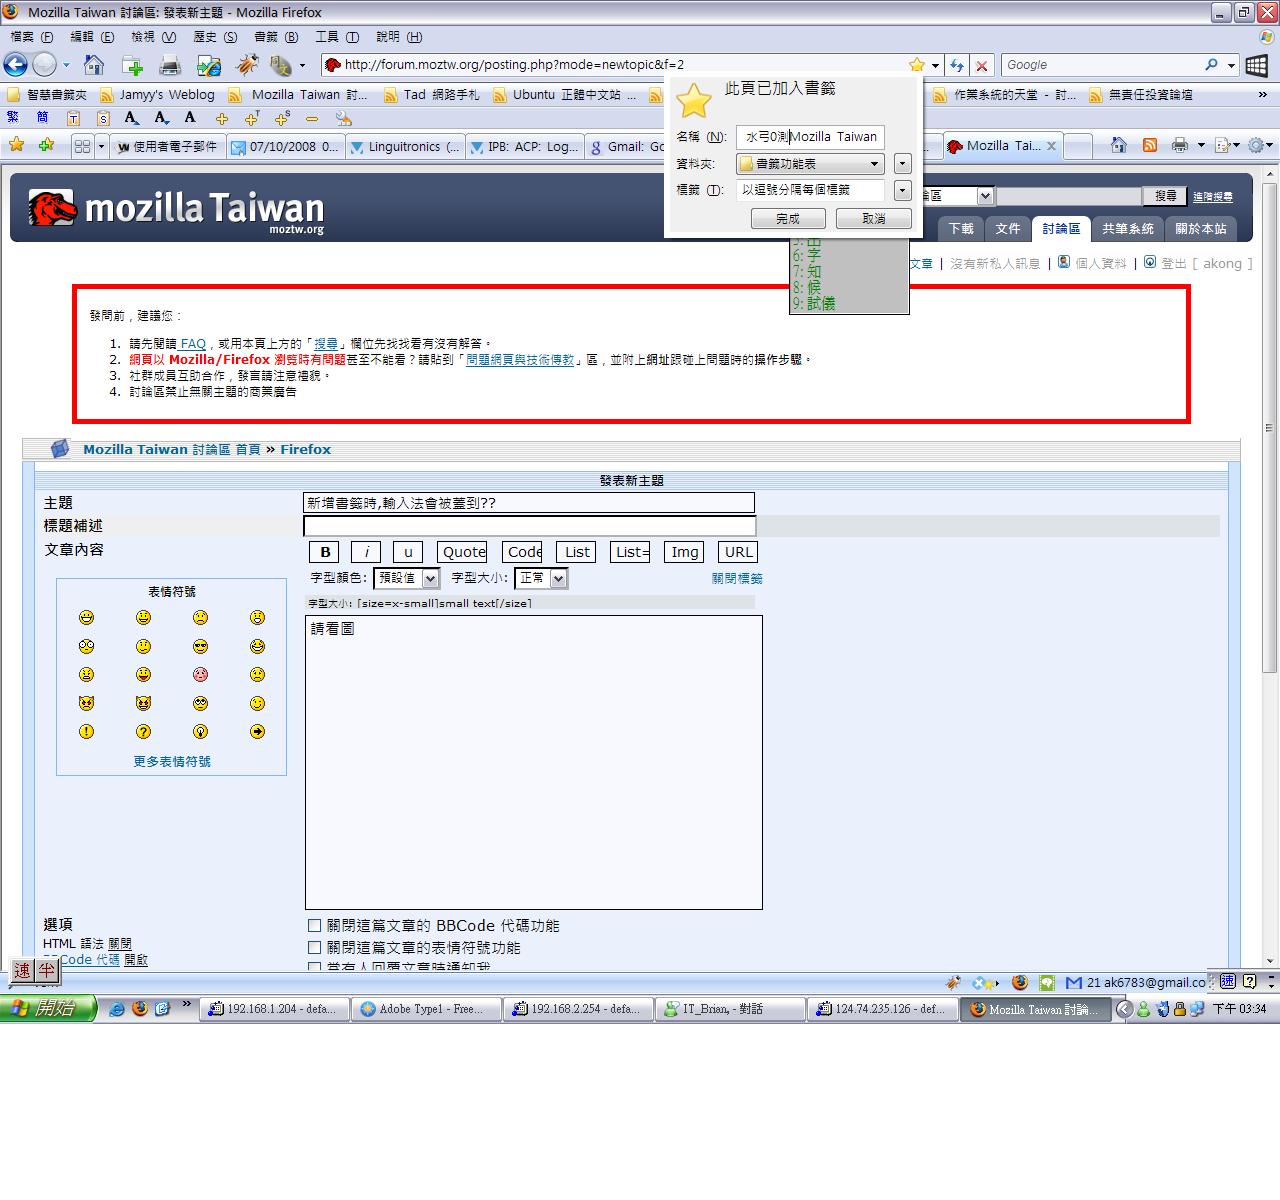Click the Chinese conversion 同文 icon

(279, 66)
